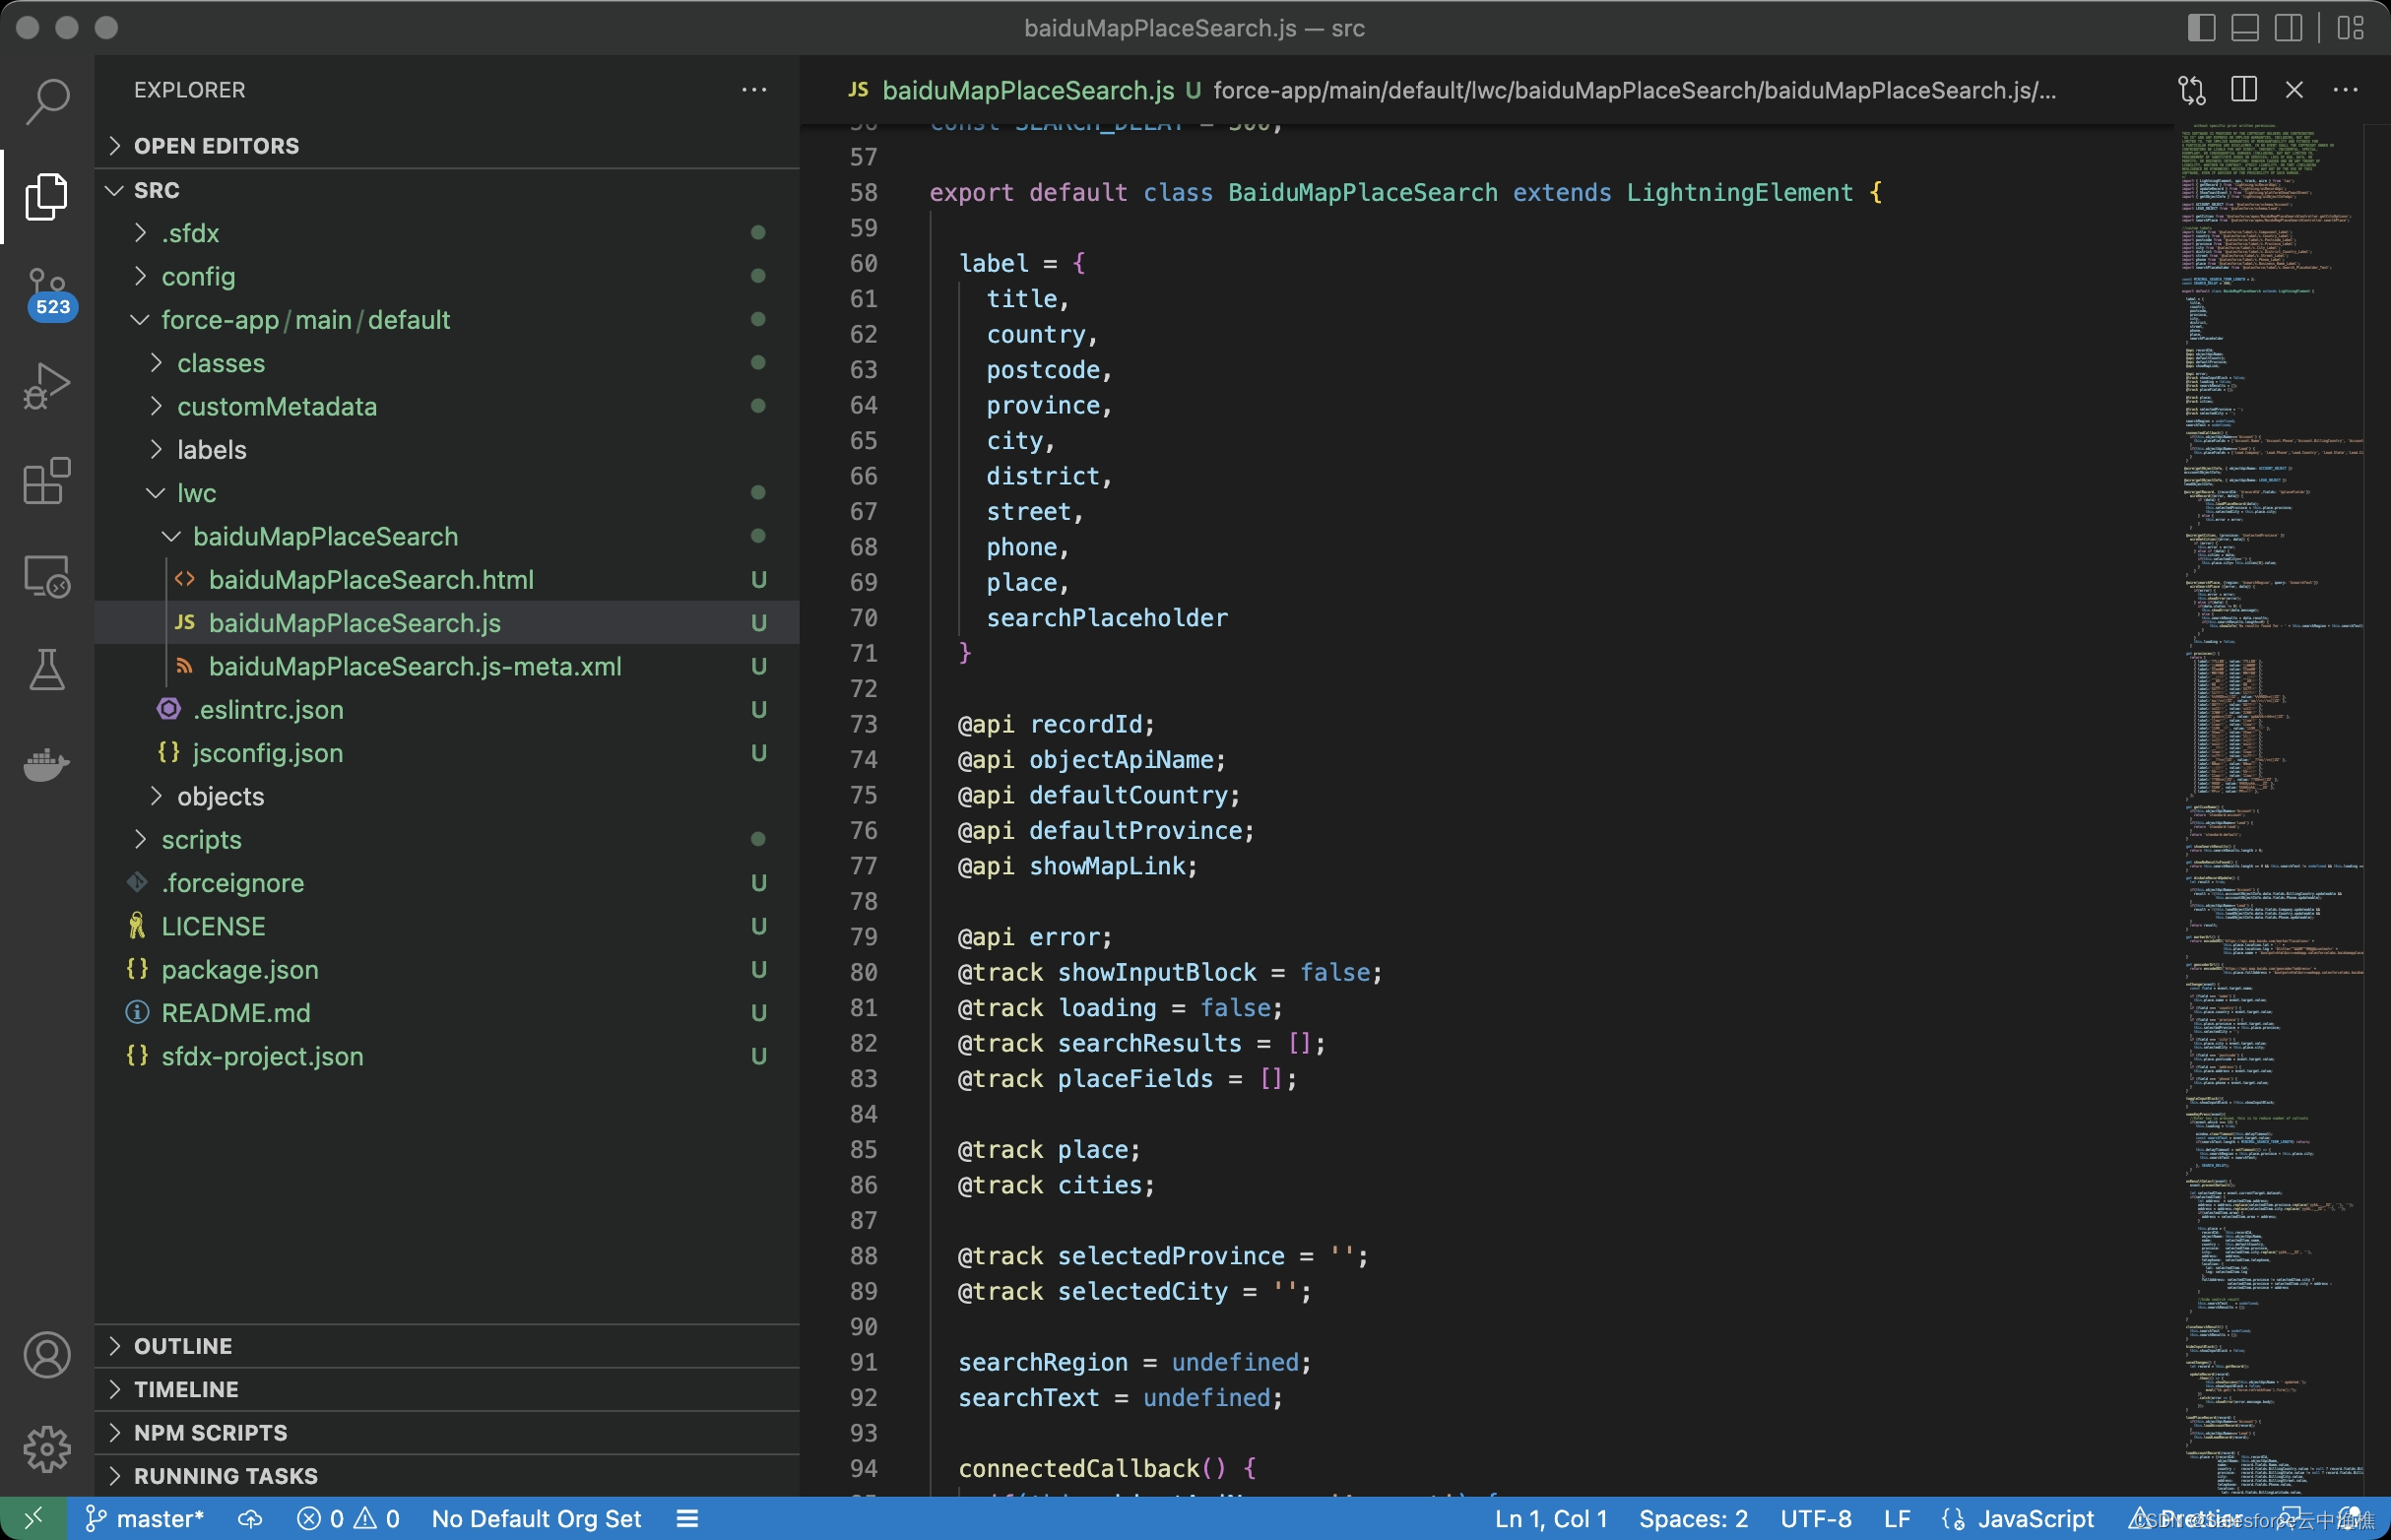The height and width of the screenshot is (1540, 2391).
Task: Open the Docker view icon
Action: point(47,765)
